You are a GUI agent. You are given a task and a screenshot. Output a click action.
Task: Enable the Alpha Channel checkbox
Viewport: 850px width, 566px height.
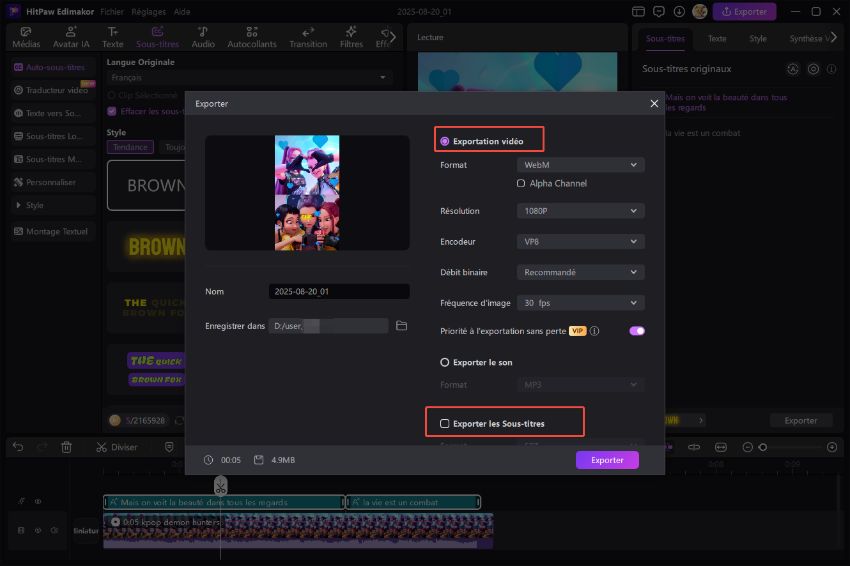[521, 184]
